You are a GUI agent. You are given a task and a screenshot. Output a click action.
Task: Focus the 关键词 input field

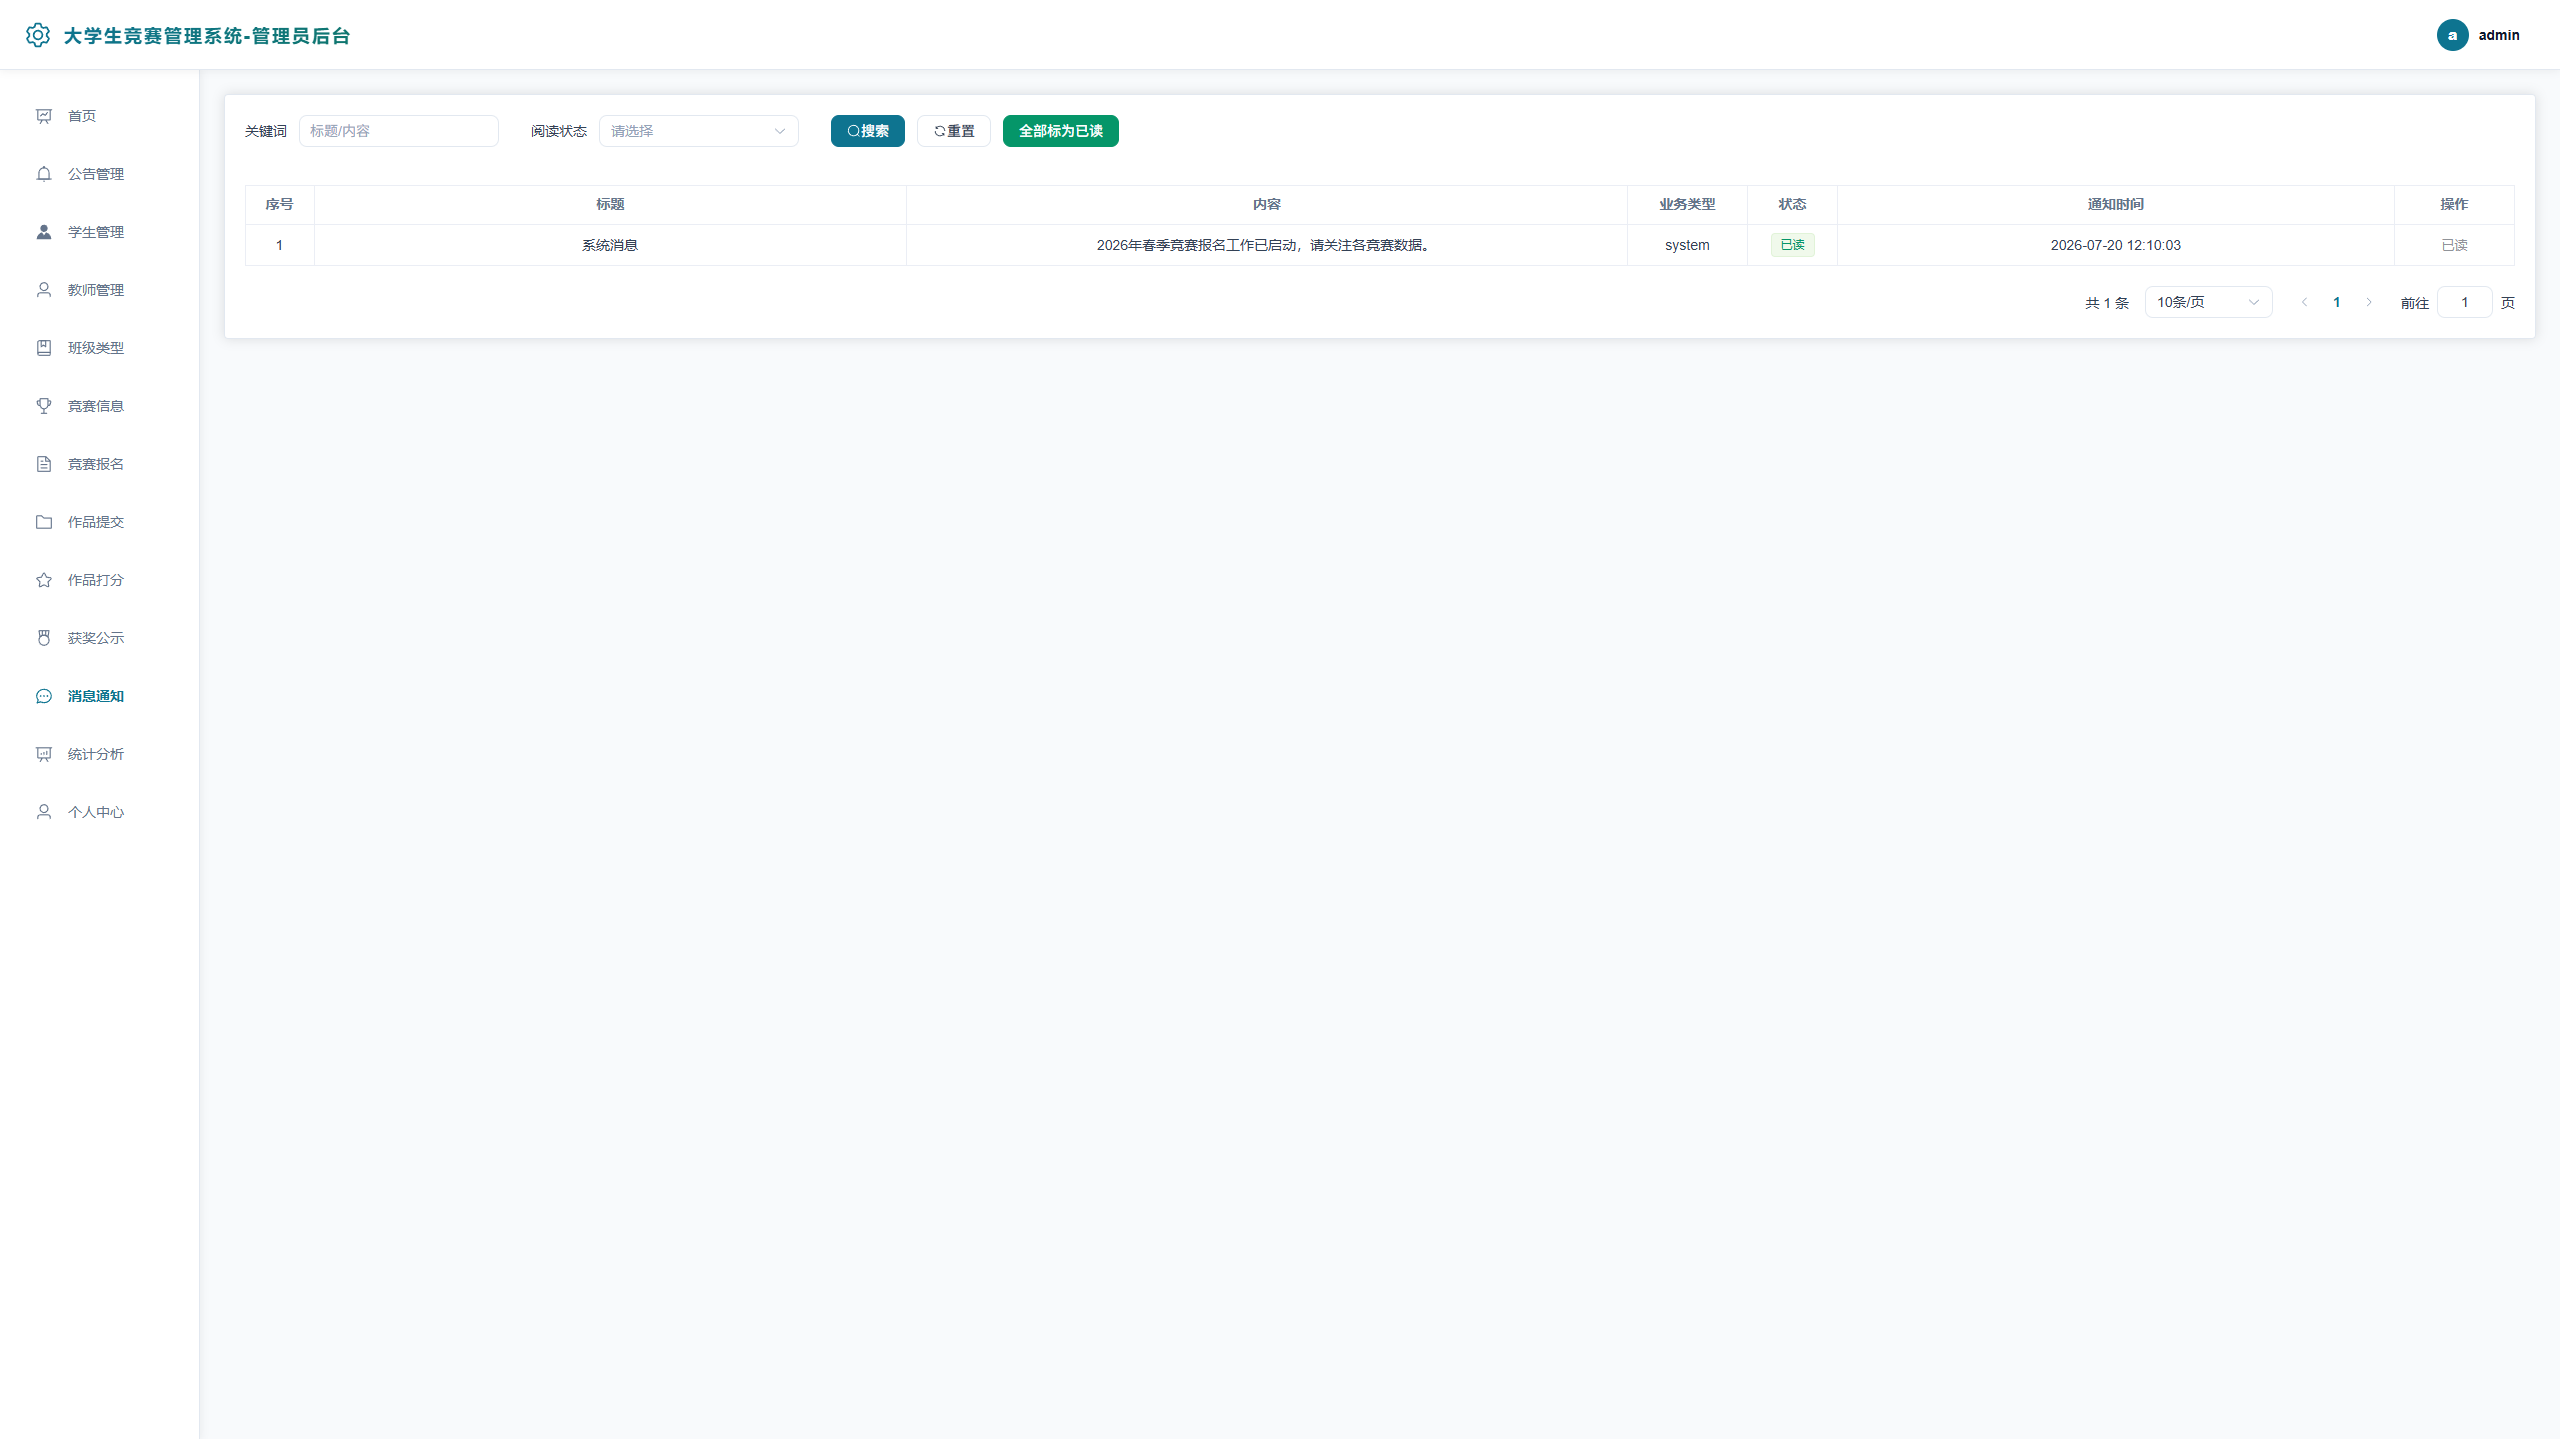pyautogui.click(x=398, y=131)
